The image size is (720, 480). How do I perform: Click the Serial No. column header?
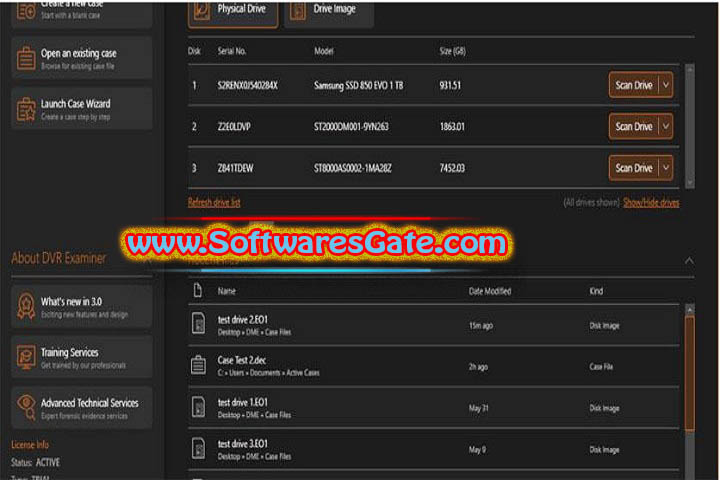click(231, 51)
